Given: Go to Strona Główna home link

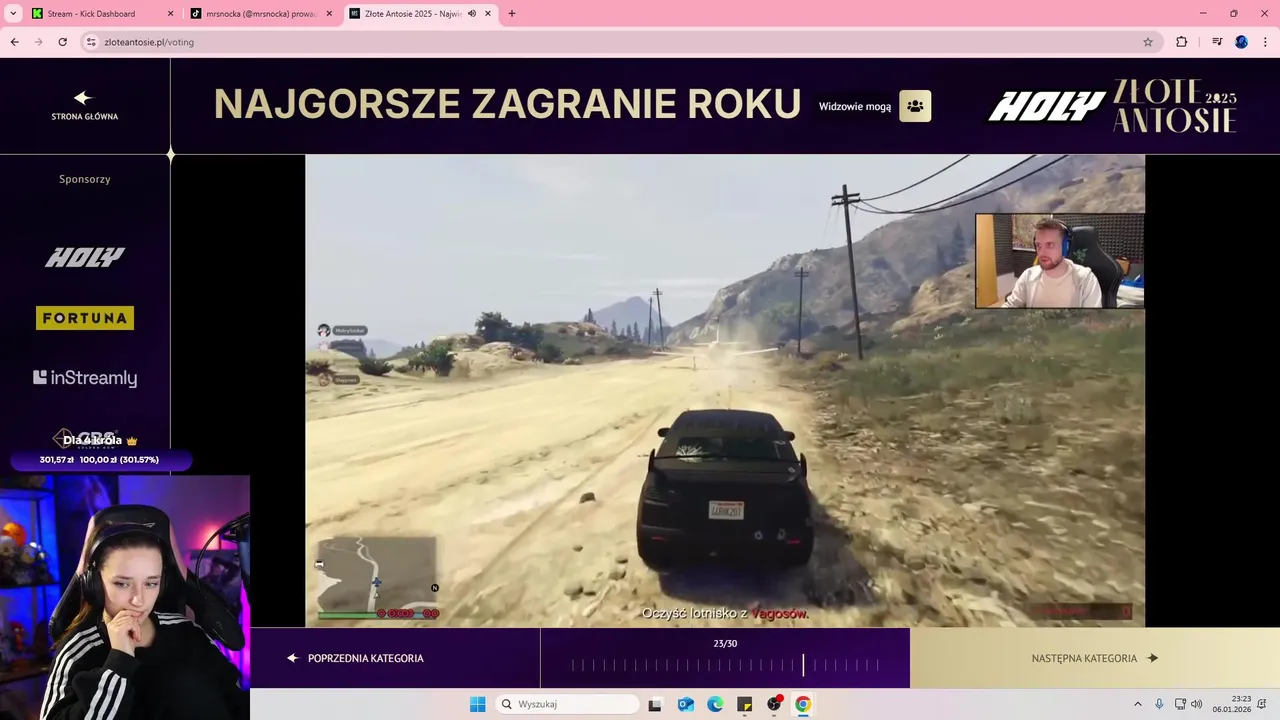Looking at the screenshot, I should click(x=85, y=106).
